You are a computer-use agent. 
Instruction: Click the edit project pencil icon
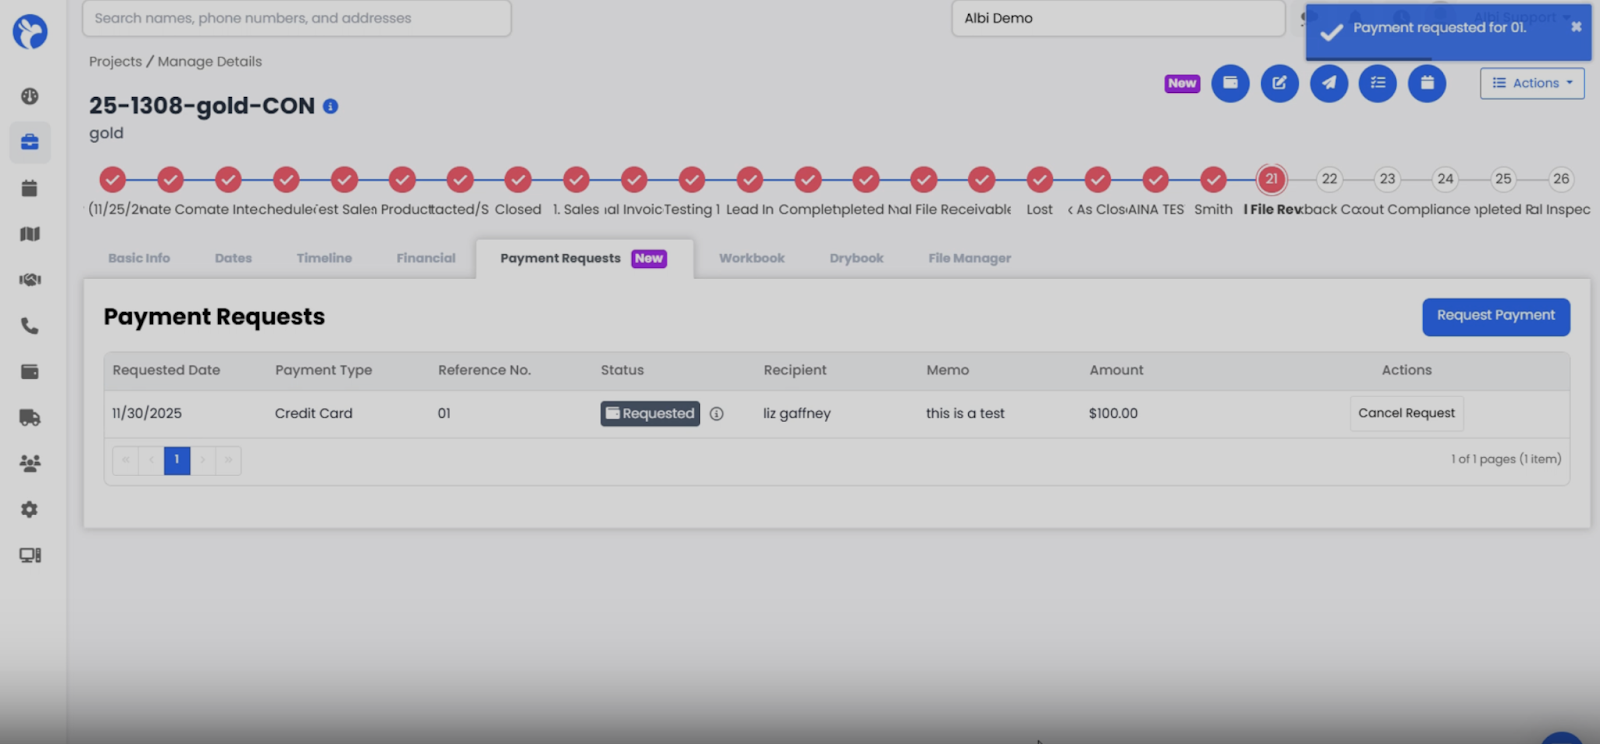(x=1279, y=83)
